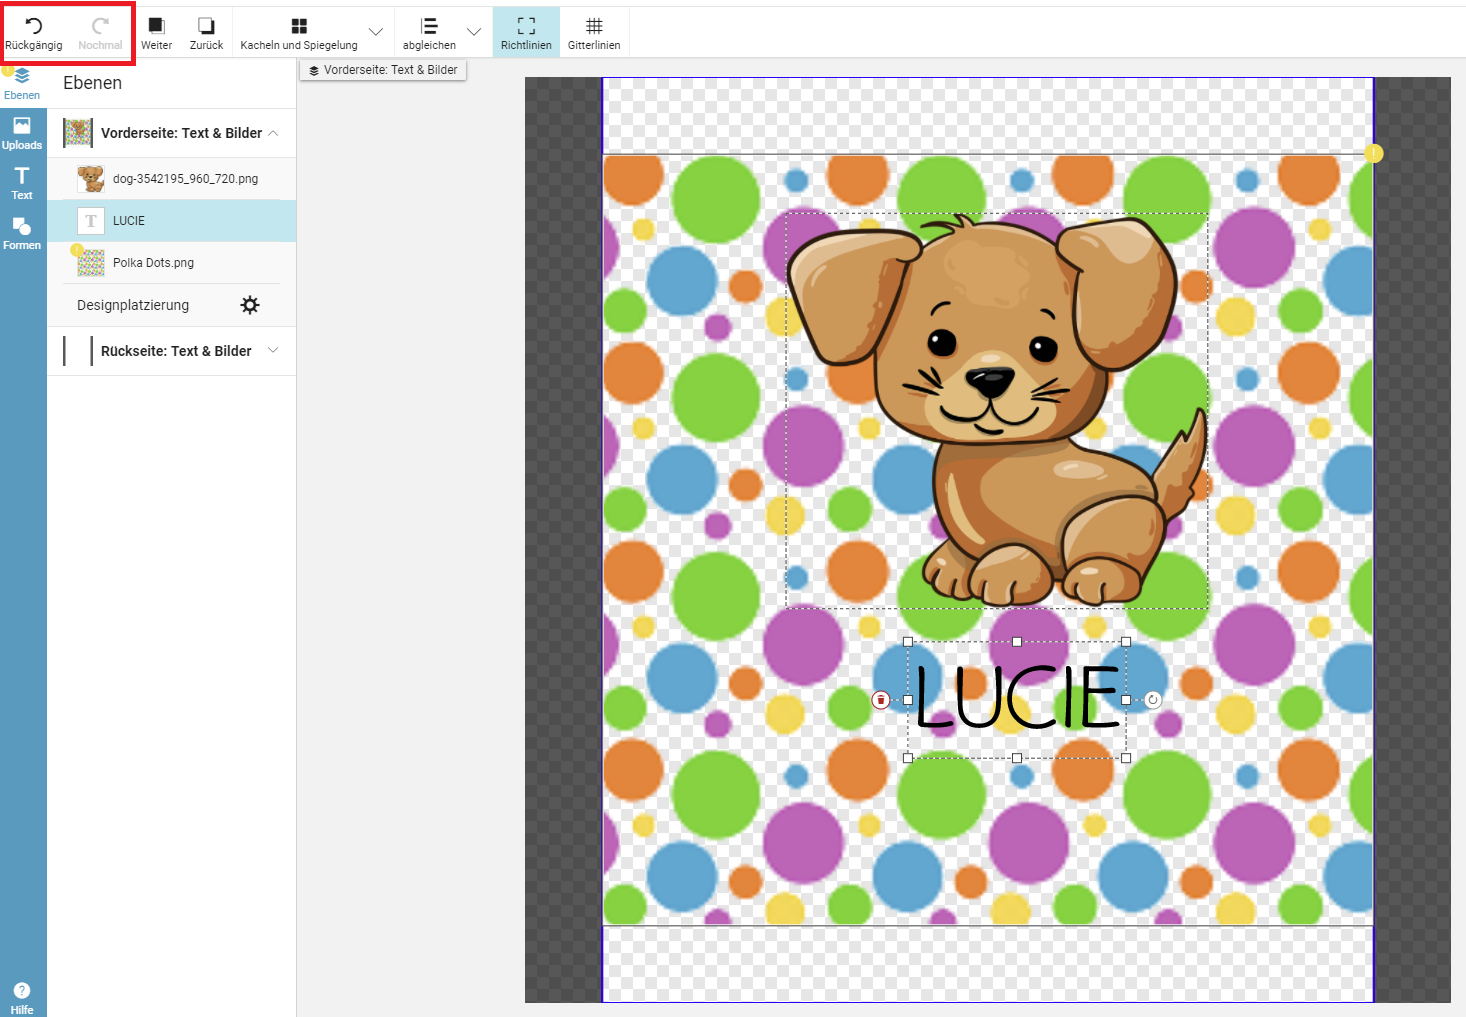Viewport: 1466px width, 1017px height.
Task: Select the dog-3542195_960_720.png layer
Action: pos(172,179)
